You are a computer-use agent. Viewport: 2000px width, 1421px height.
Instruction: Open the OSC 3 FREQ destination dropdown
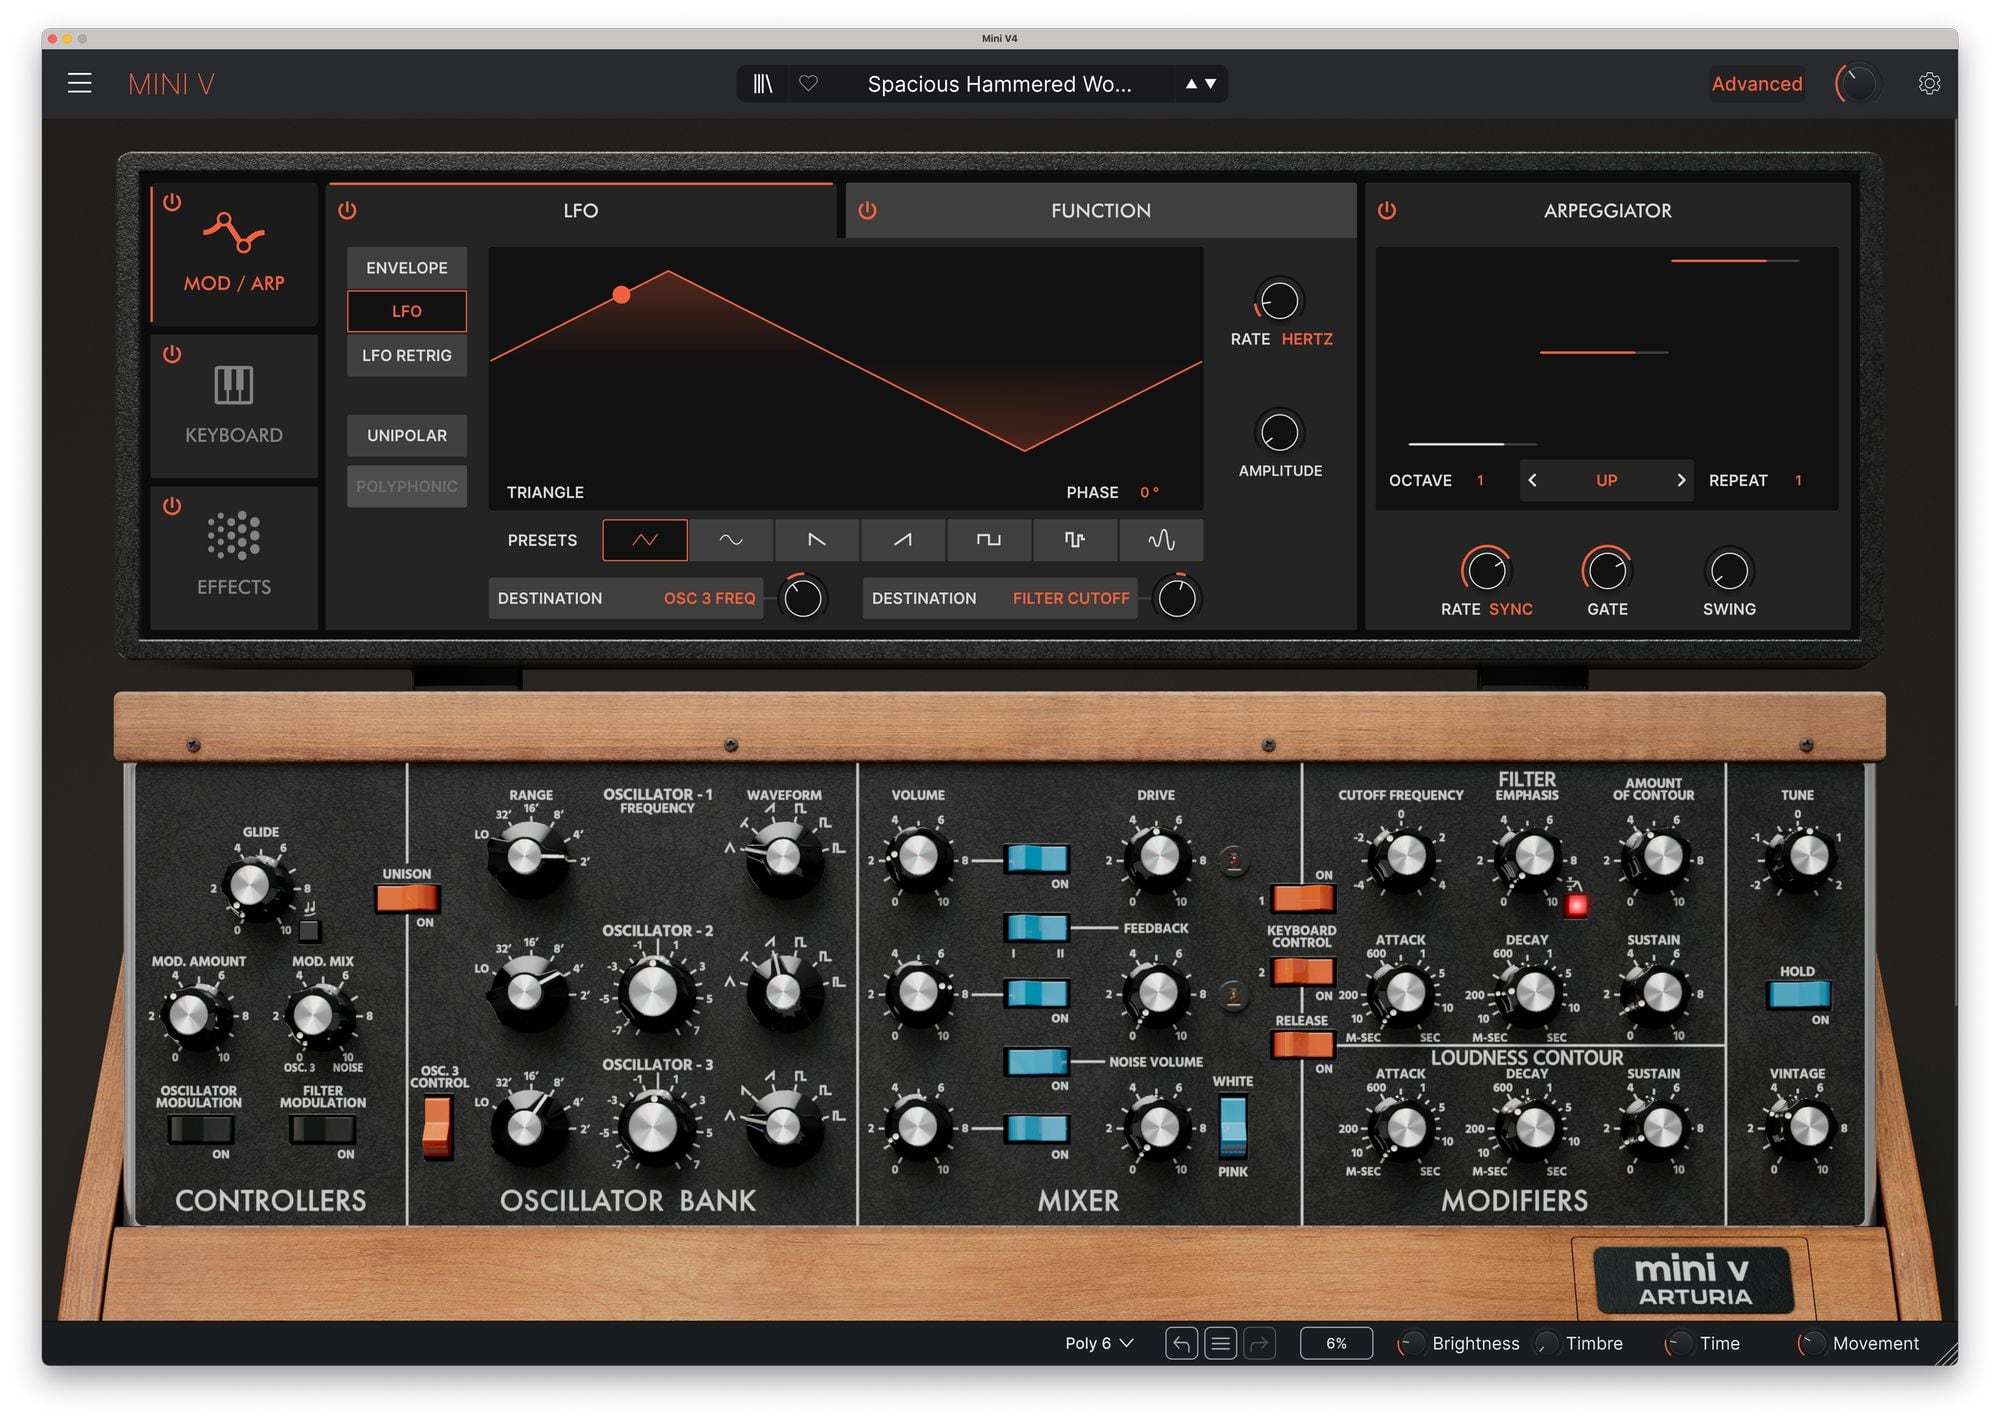tap(709, 598)
